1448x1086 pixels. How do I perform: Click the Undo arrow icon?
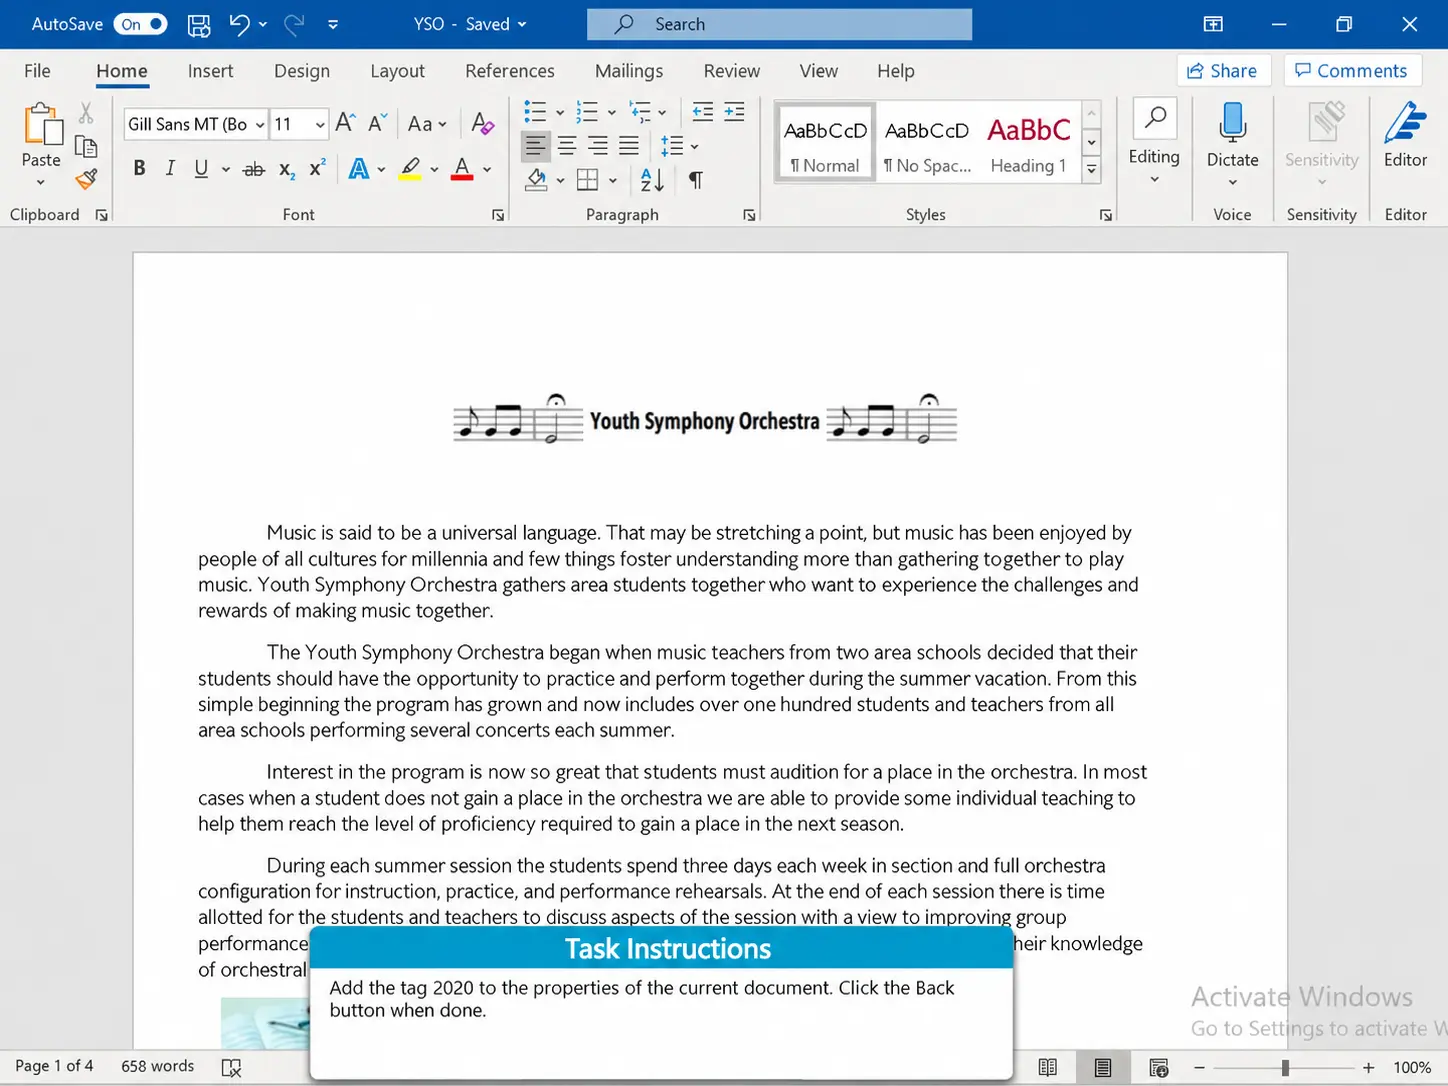coord(239,24)
